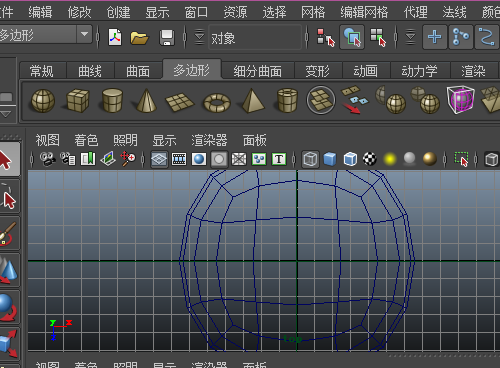
Task: Switch to the 细分曲面 shelf tab
Action: [257, 71]
